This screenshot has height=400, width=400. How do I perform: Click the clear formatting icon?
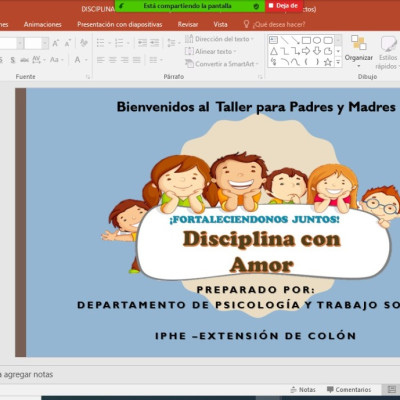83,43
